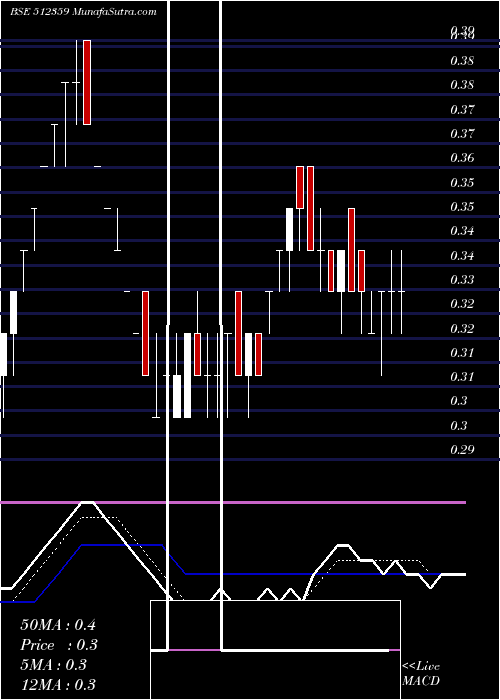Select the 50MA : 0.4 readout
Image resolution: width=500 pixels, height=700 pixels.
[58, 625]
